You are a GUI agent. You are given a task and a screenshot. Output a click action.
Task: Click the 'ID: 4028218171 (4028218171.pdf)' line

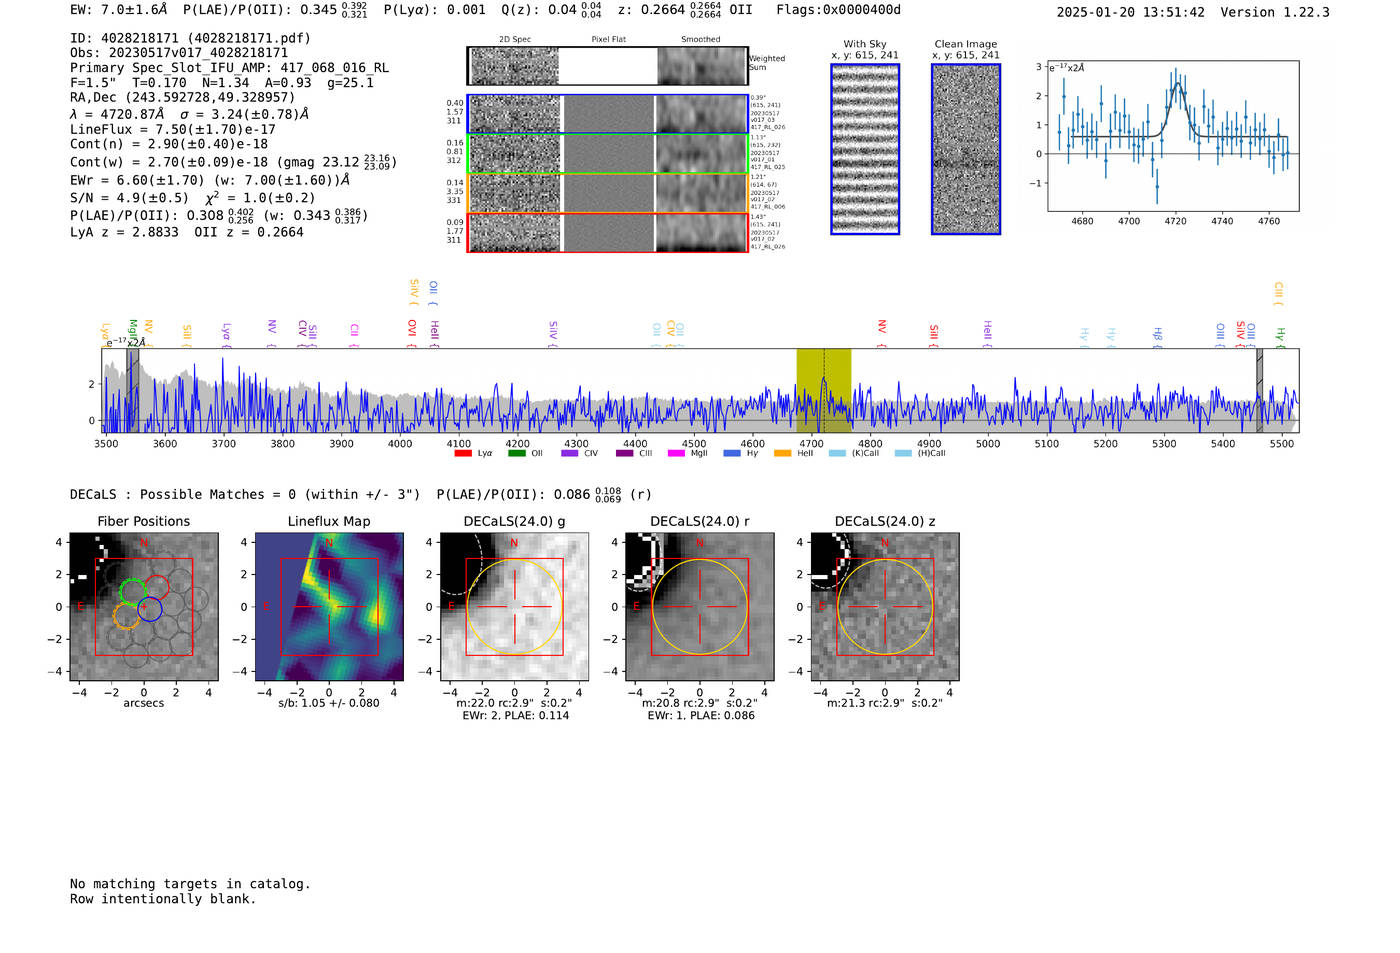tap(190, 38)
